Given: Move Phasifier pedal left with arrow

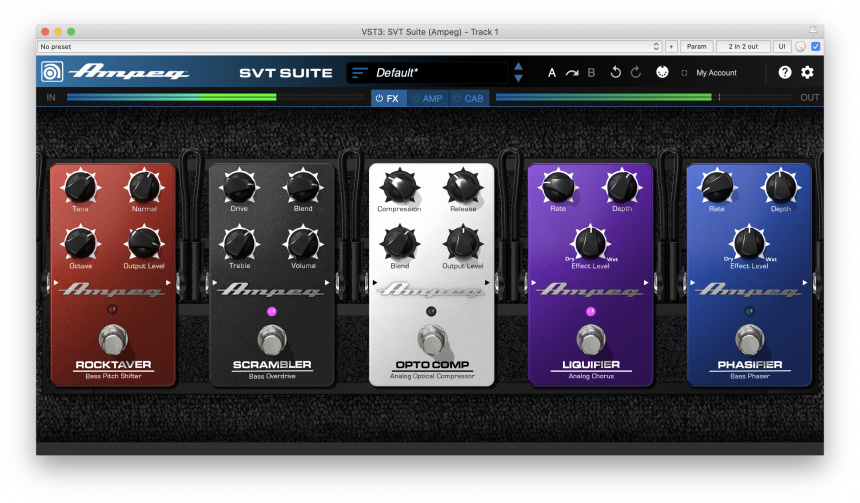Looking at the screenshot, I should (x=693, y=282).
